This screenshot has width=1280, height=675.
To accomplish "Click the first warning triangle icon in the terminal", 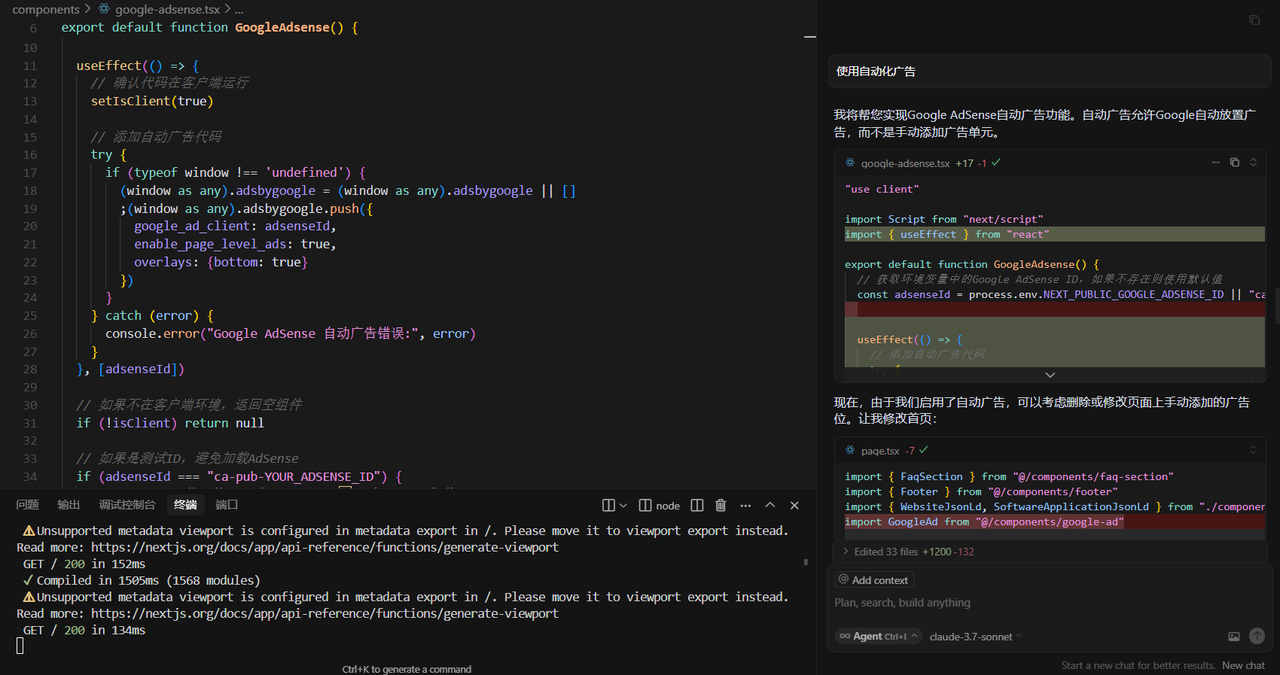I will click(x=29, y=531).
